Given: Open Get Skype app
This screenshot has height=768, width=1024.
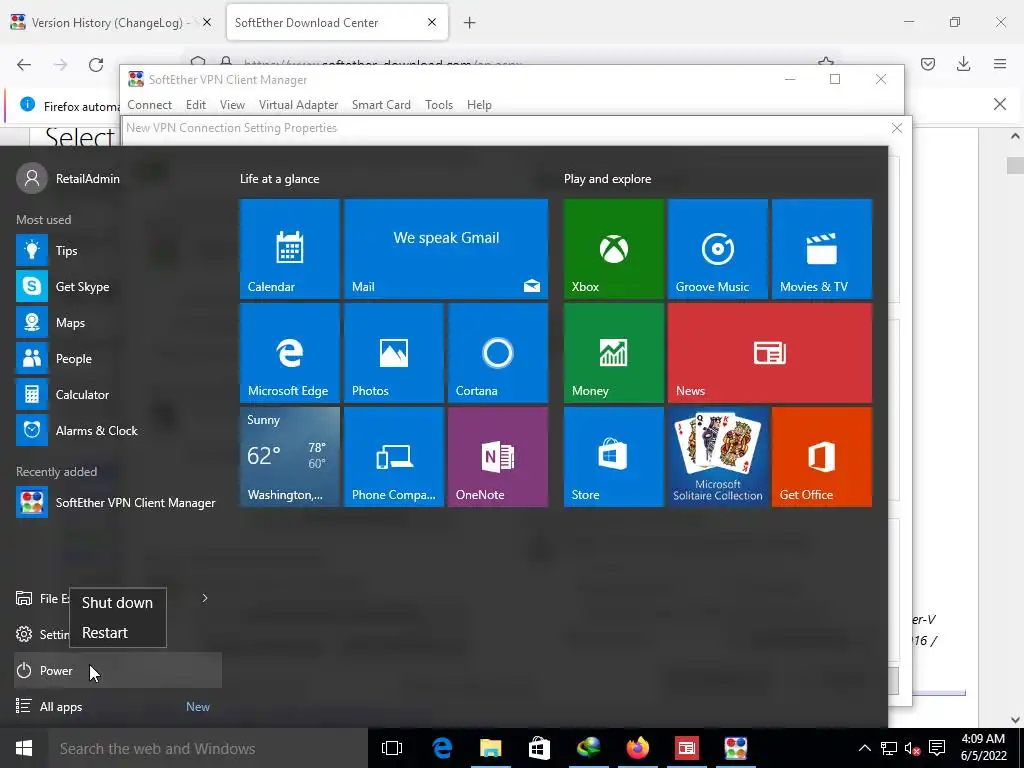Looking at the screenshot, I should coord(118,286).
